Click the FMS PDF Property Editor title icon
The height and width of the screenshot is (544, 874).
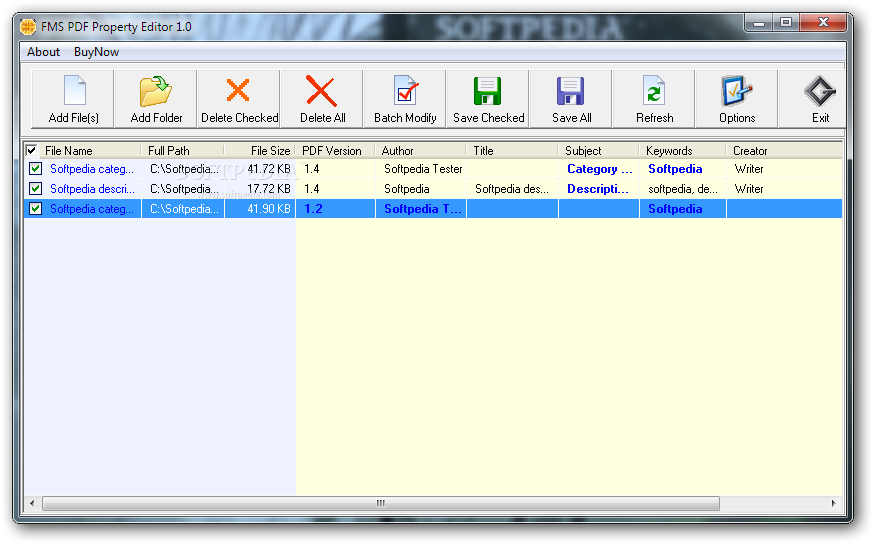coord(28,26)
